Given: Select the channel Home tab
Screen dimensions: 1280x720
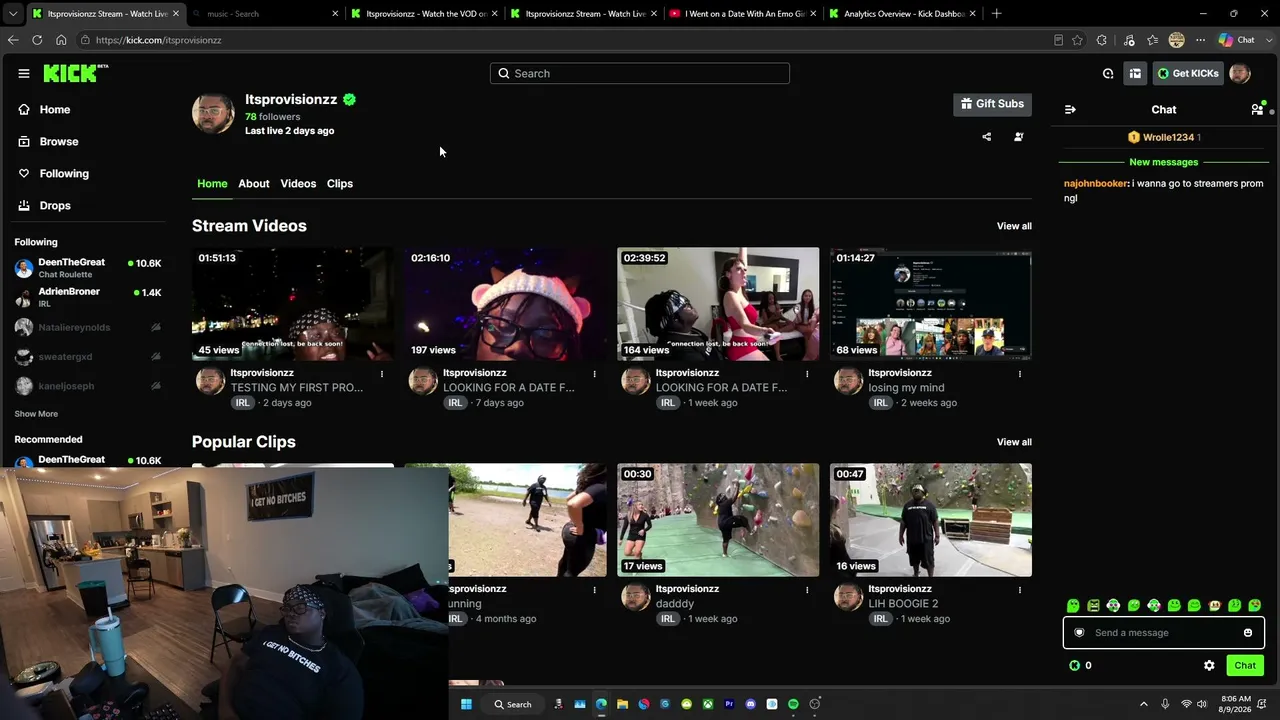Looking at the screenshot, I should click(212, 184).
